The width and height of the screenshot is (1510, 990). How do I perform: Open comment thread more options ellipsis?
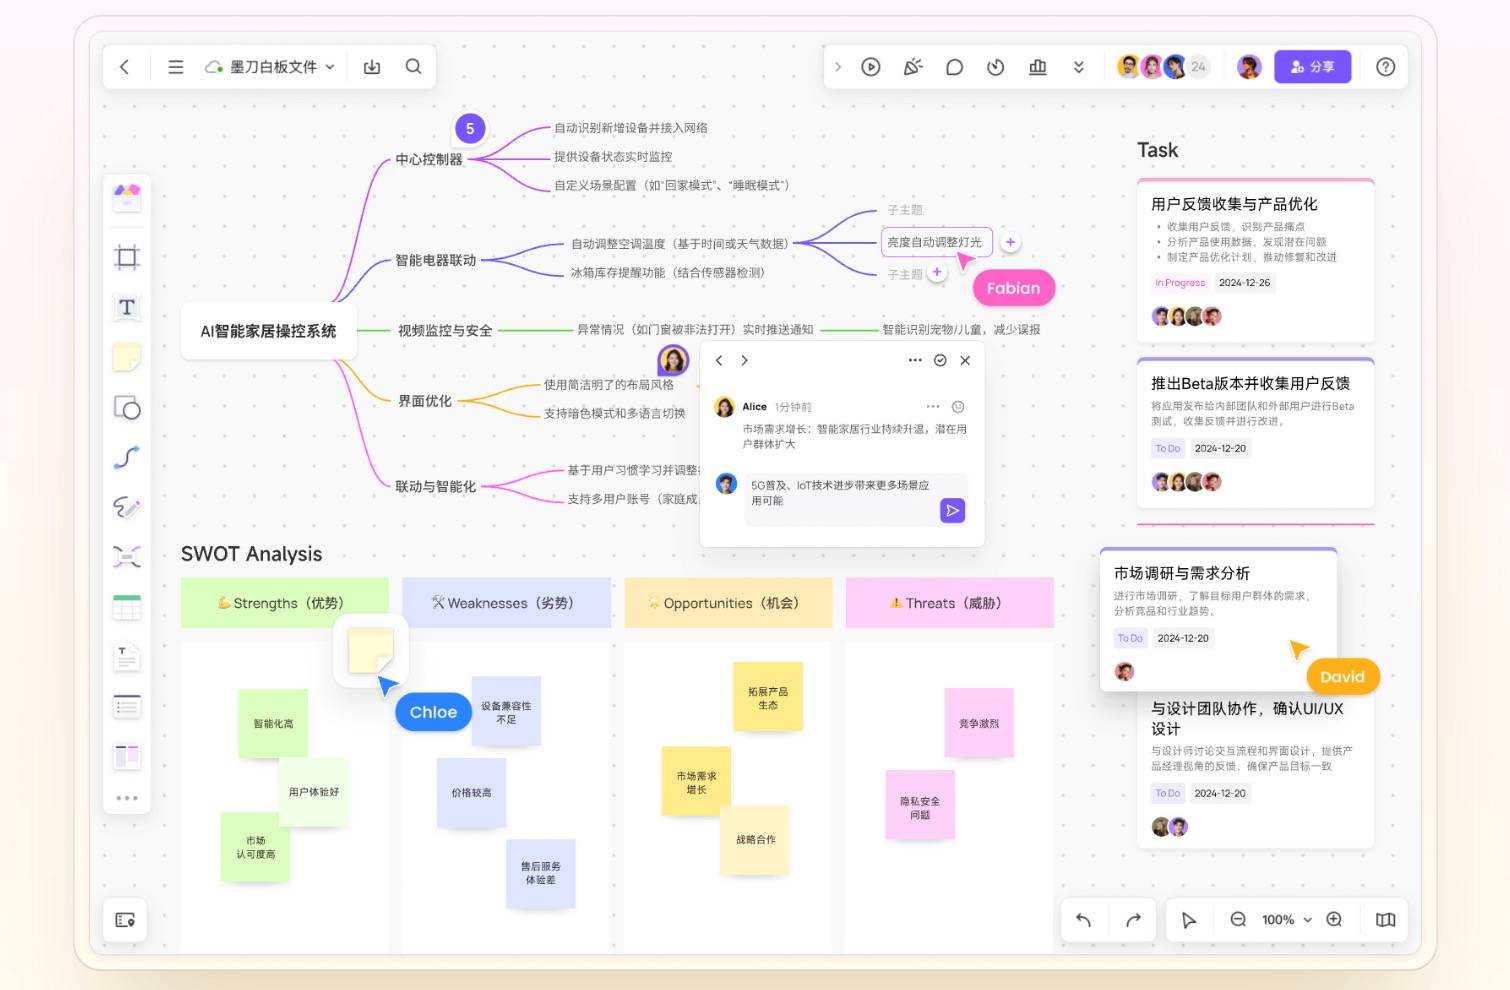point(915,361)
